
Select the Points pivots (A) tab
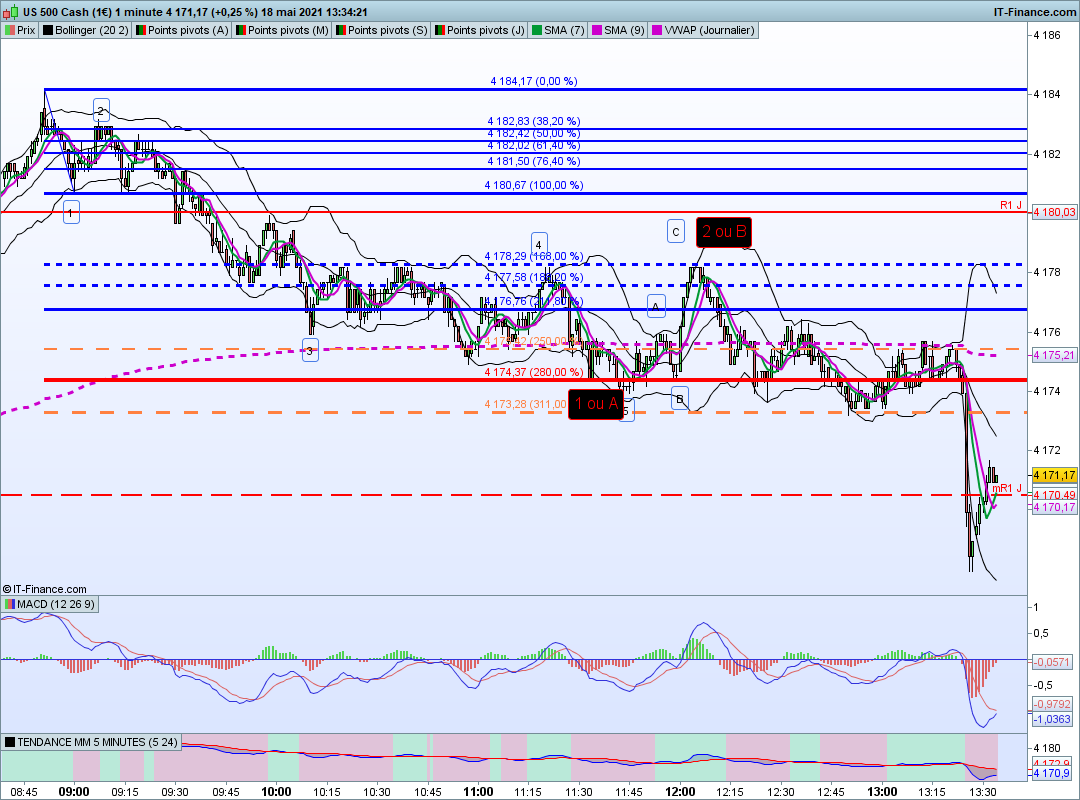coord(181,30)
